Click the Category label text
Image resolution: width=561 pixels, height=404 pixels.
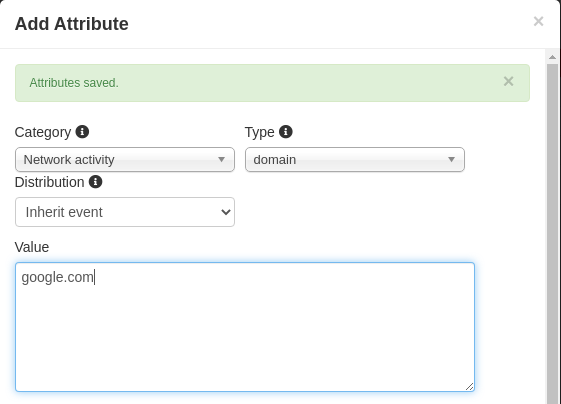point(43,132)
